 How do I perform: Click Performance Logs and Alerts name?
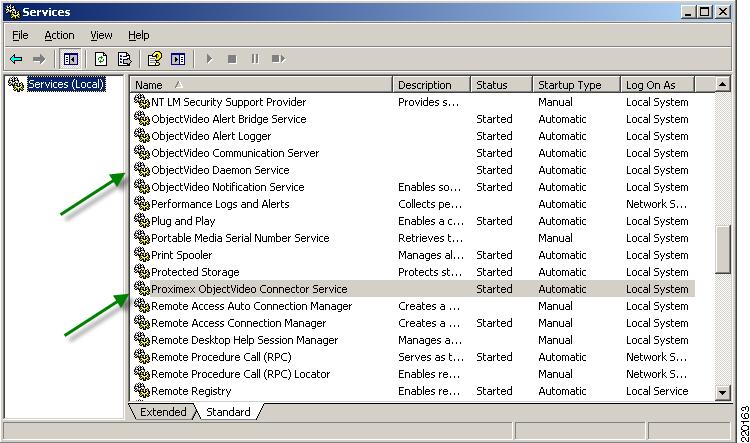220,204
